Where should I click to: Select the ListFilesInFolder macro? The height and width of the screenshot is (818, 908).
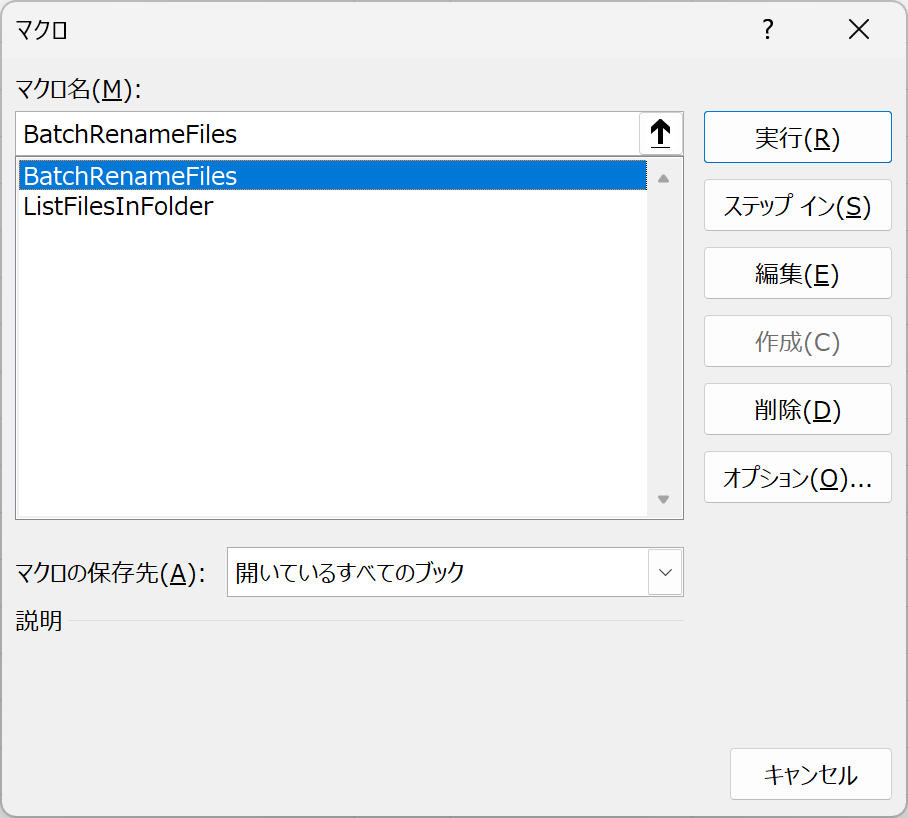(x=332, y=206)
